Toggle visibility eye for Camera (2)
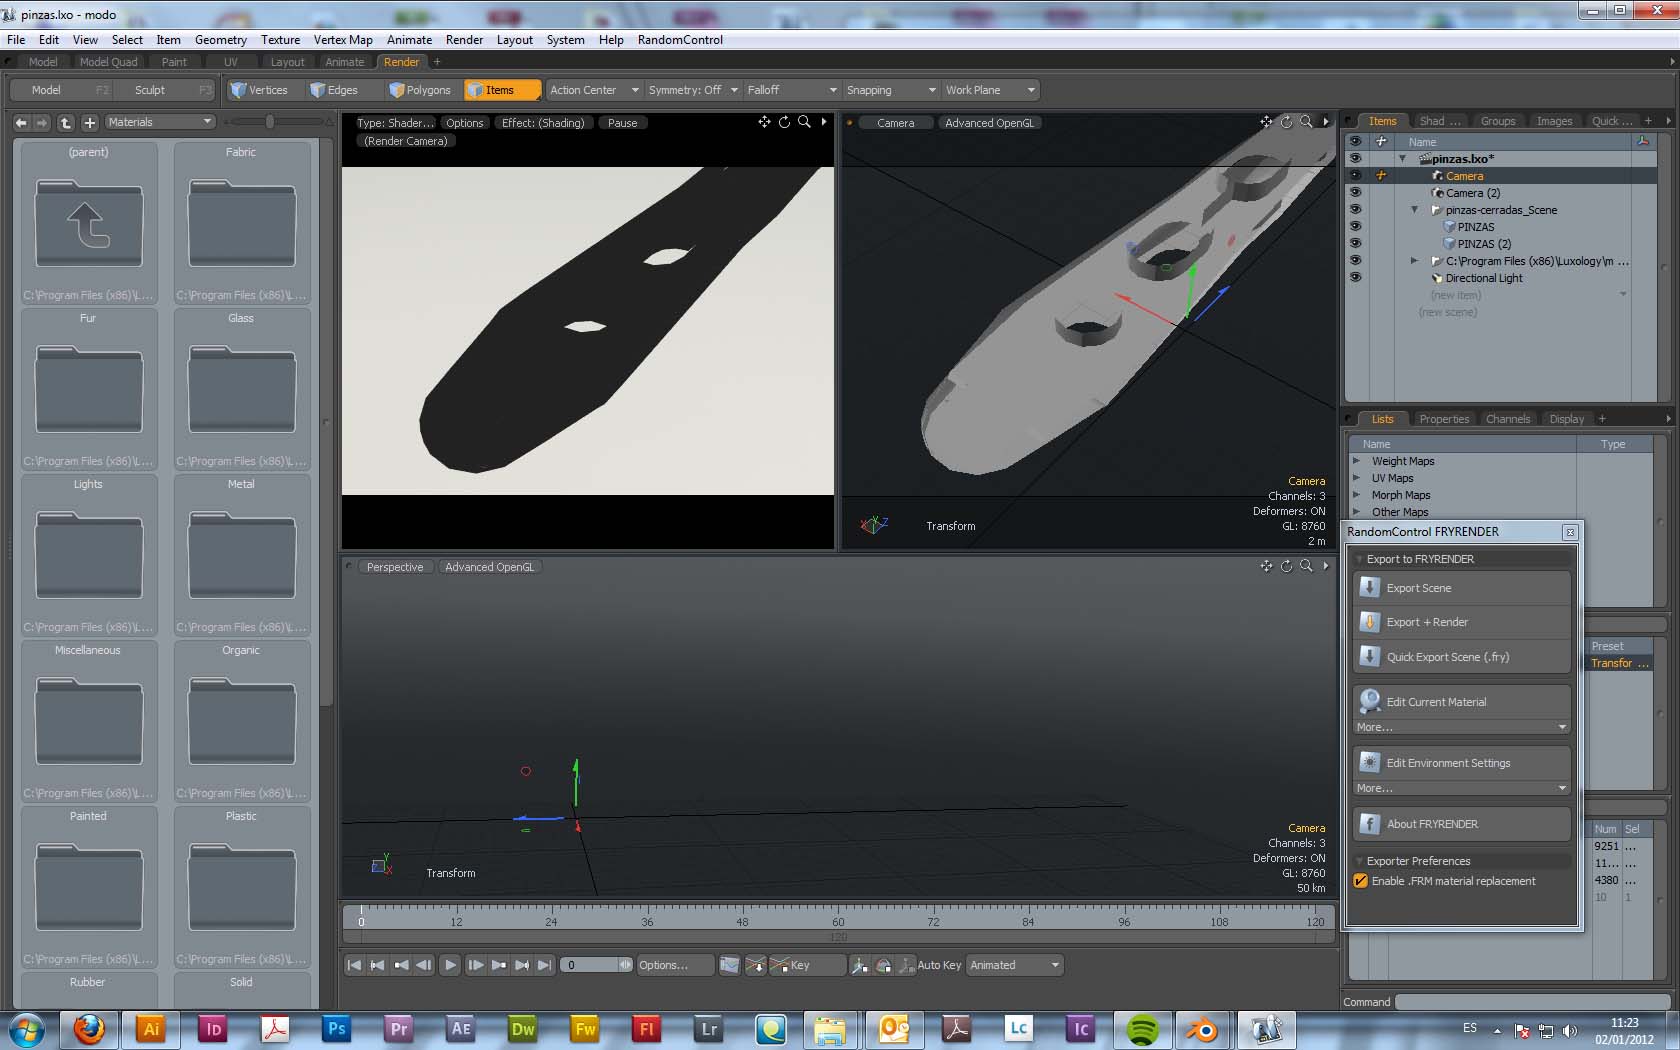 1356,193
